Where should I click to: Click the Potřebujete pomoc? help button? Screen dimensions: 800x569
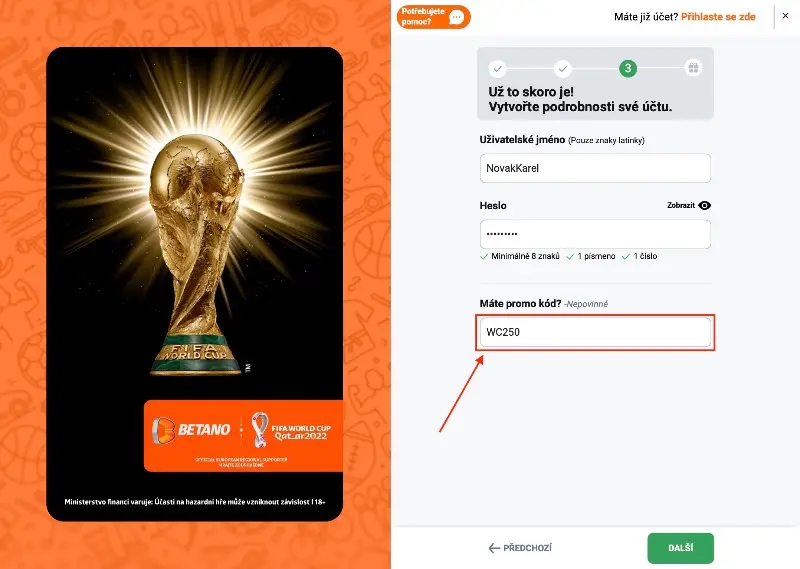433,17
